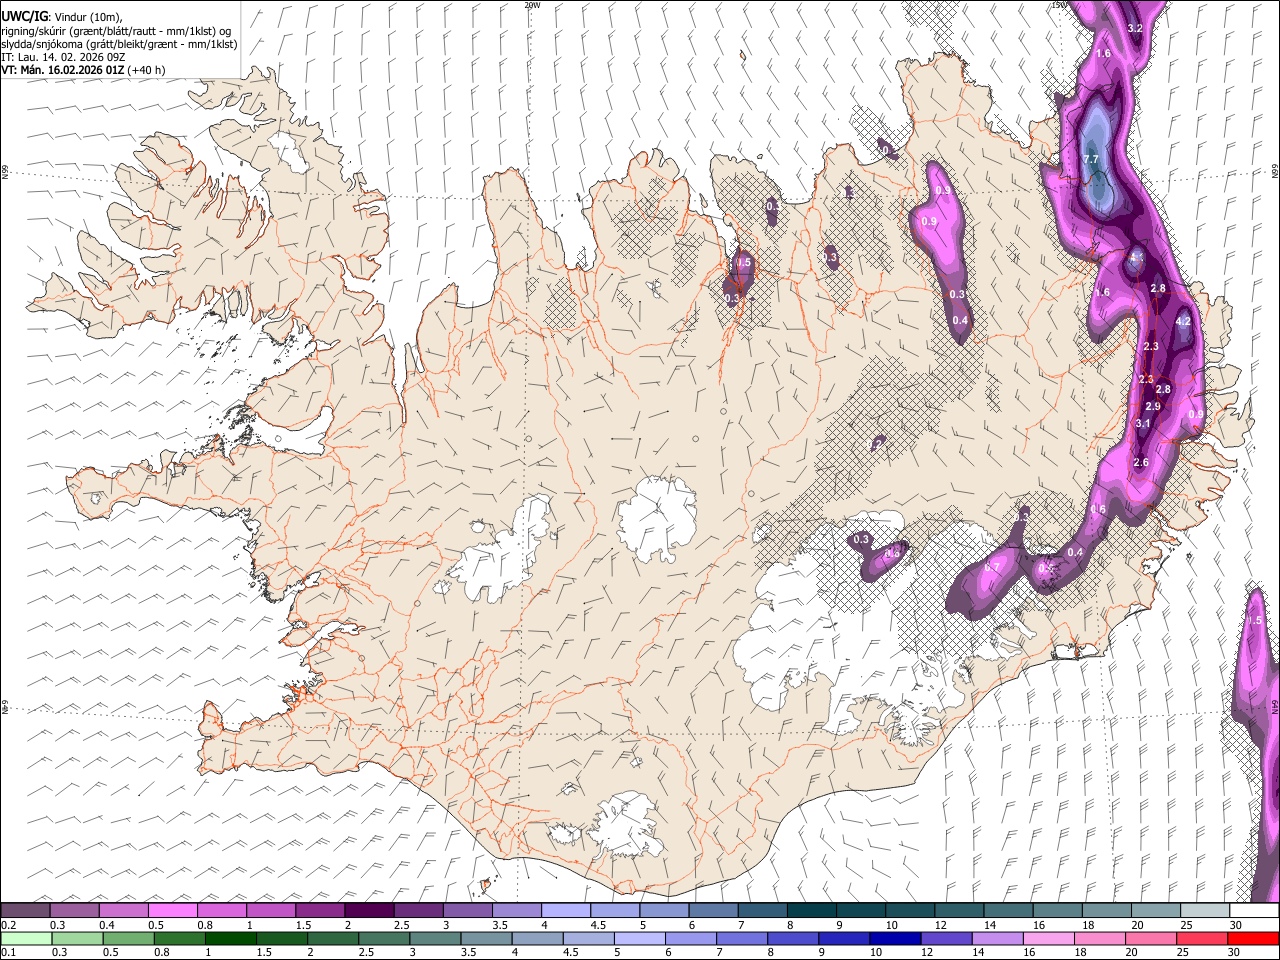The width and height of the screenshot is (1280, 960).
Task: Click pale grey 25 swatch in snow legend
Action: [1205, 910]
